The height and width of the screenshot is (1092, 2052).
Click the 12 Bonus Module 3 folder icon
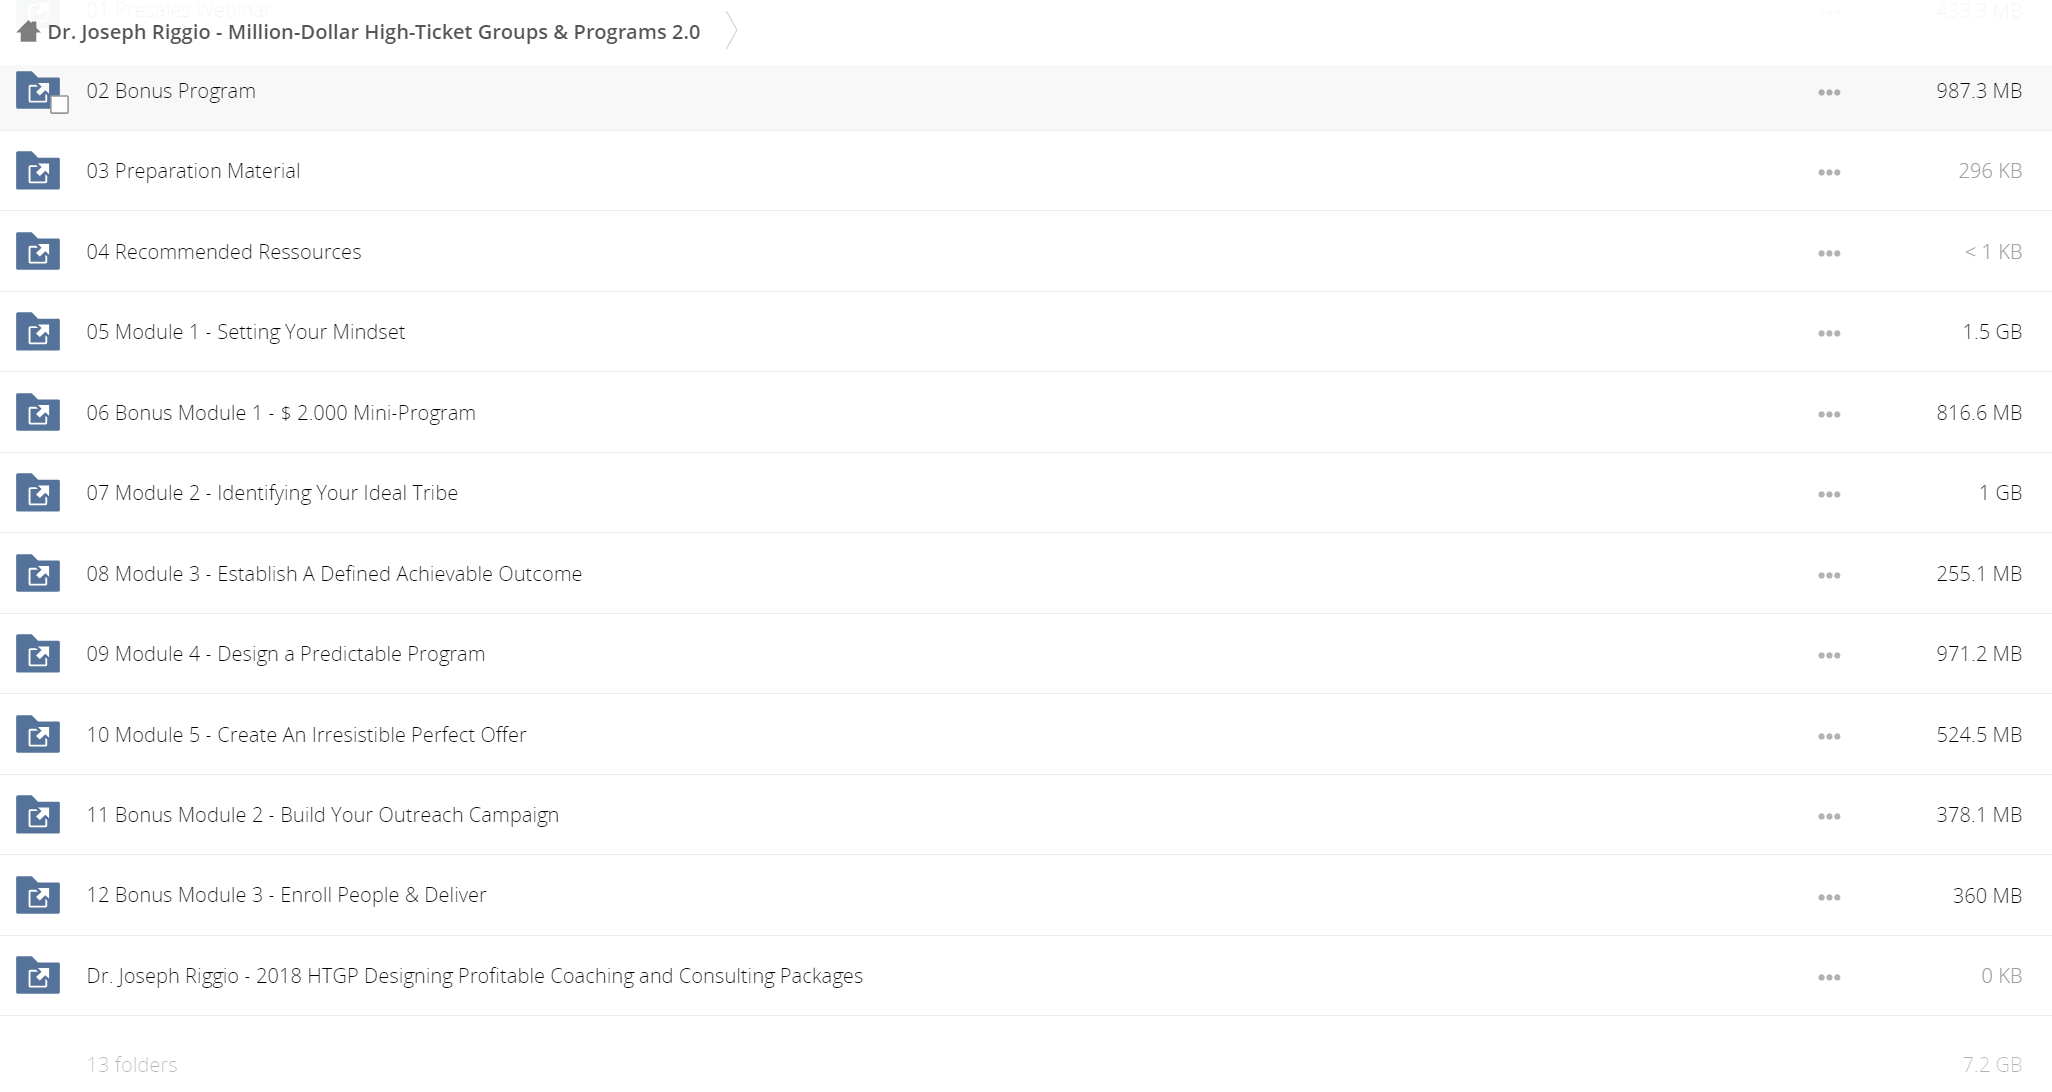tap(37, 895)
